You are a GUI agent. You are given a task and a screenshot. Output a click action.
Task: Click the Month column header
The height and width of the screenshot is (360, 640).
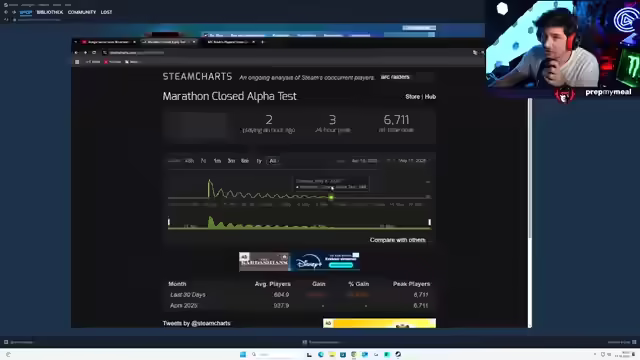(x=177, y=284)
